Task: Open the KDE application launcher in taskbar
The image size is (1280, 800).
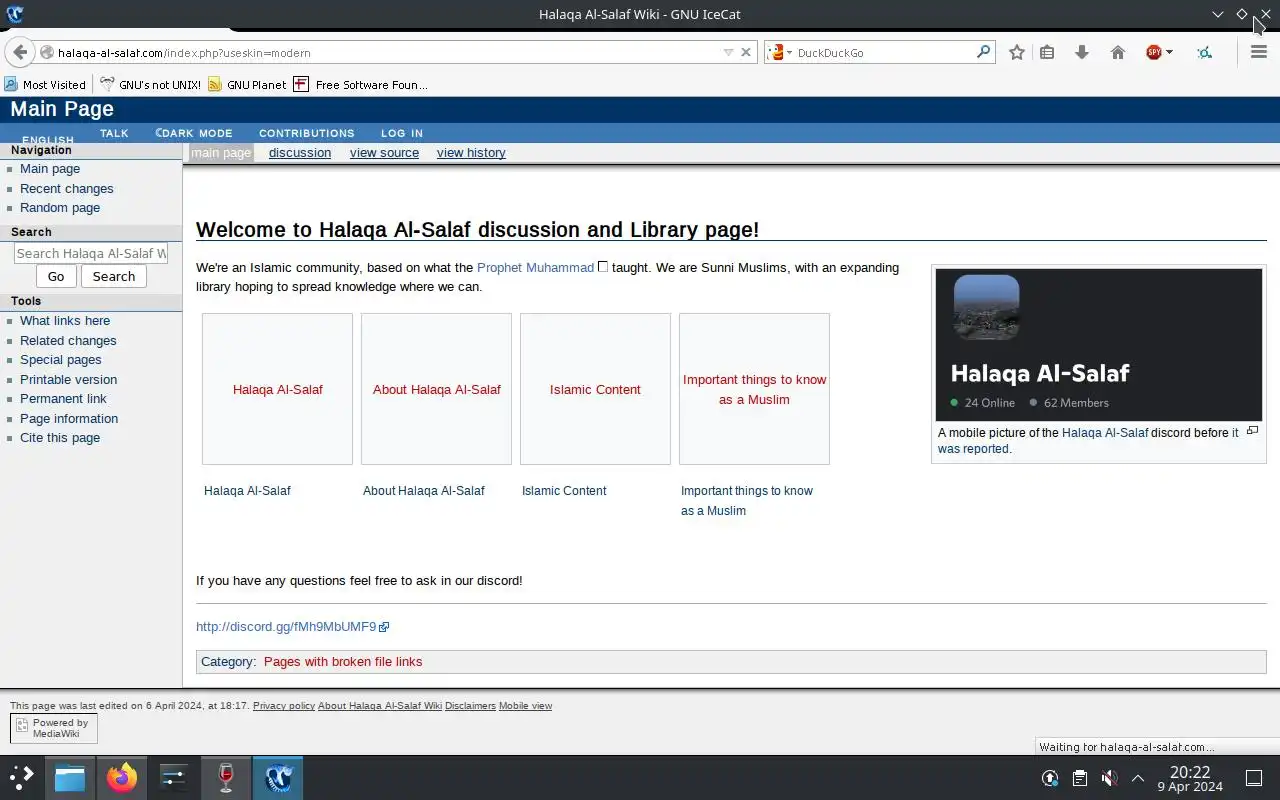Action: (x=22, y=777)
